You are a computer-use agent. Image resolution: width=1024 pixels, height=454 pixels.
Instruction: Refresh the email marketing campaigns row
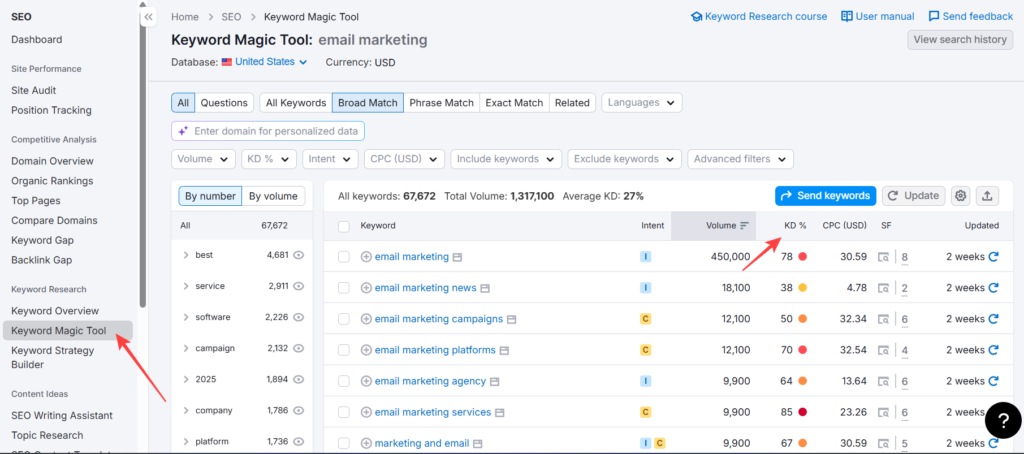pos(993,319)
